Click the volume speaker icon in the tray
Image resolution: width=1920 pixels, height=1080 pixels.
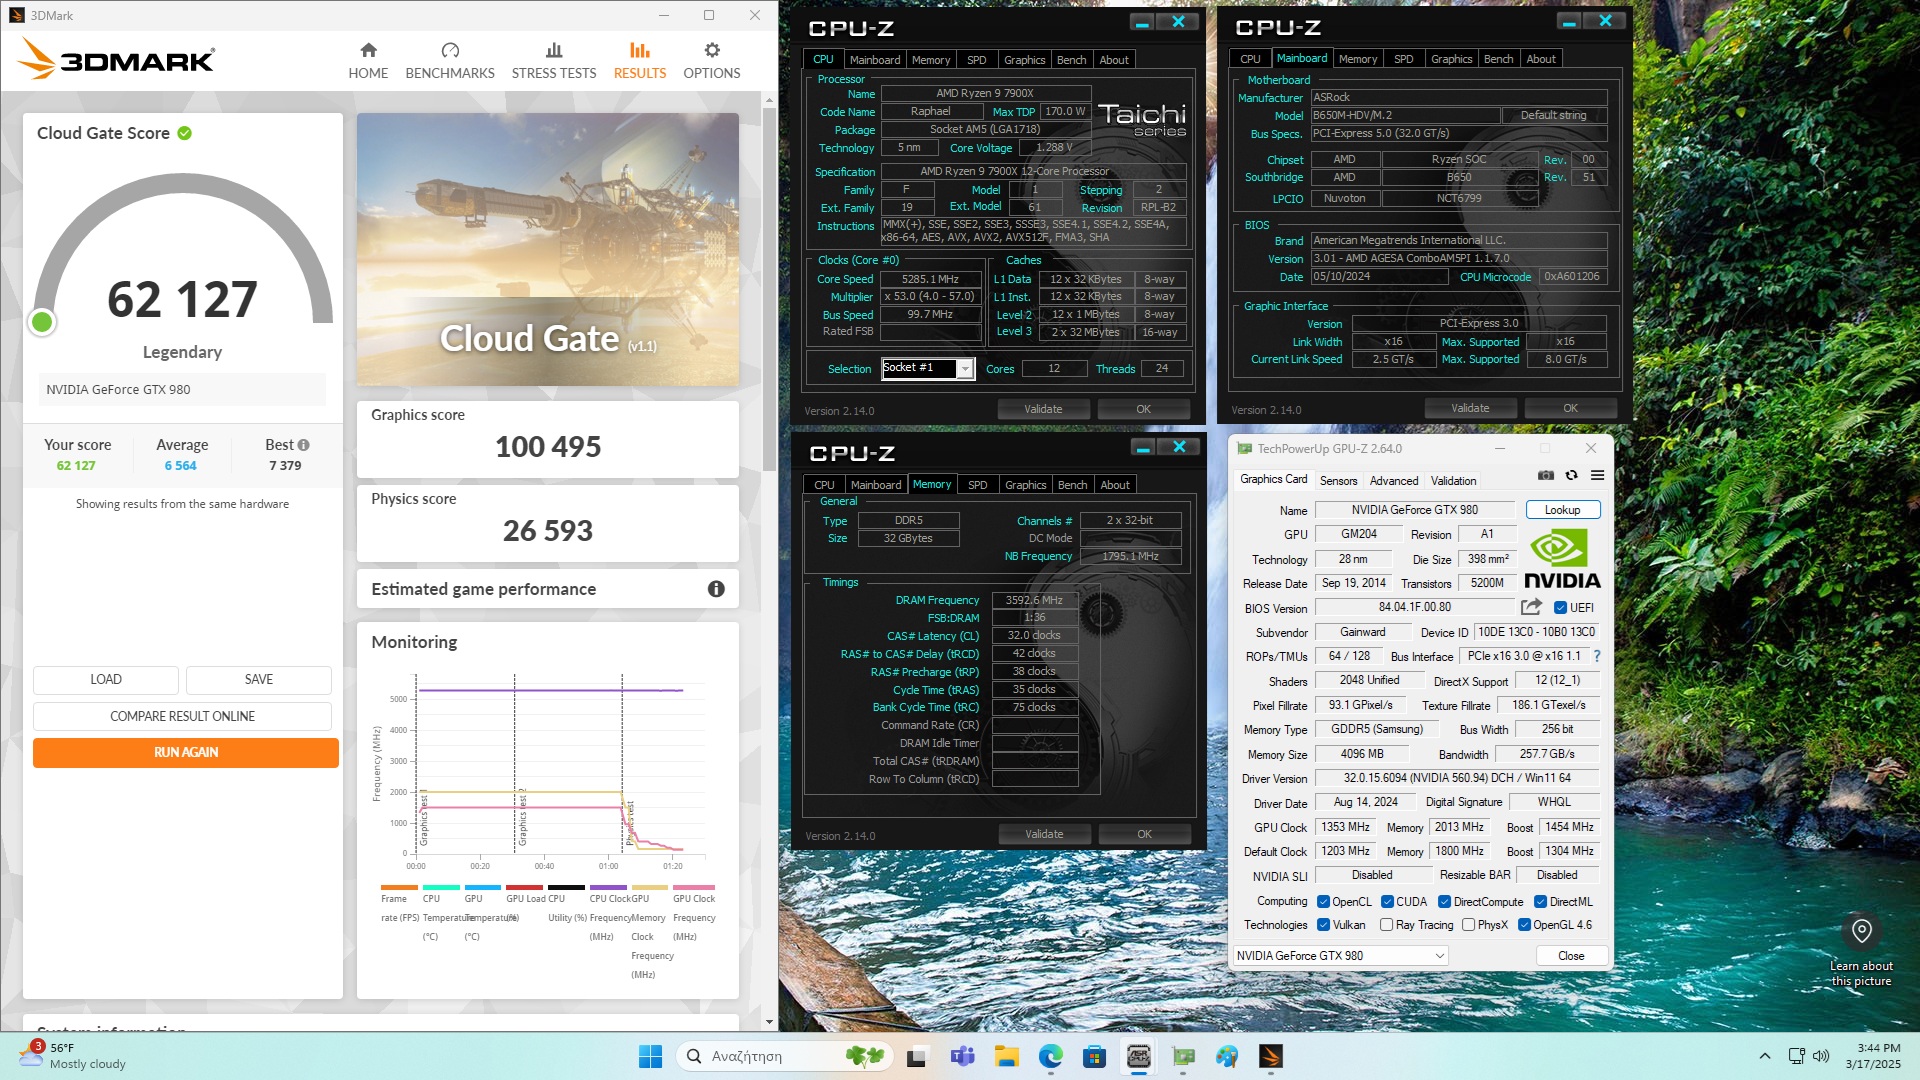click(1821, 1056)
